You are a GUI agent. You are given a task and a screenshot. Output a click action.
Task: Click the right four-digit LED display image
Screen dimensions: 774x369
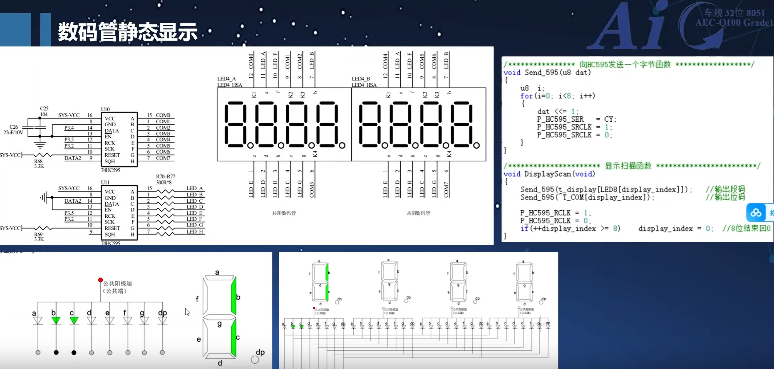419,124
